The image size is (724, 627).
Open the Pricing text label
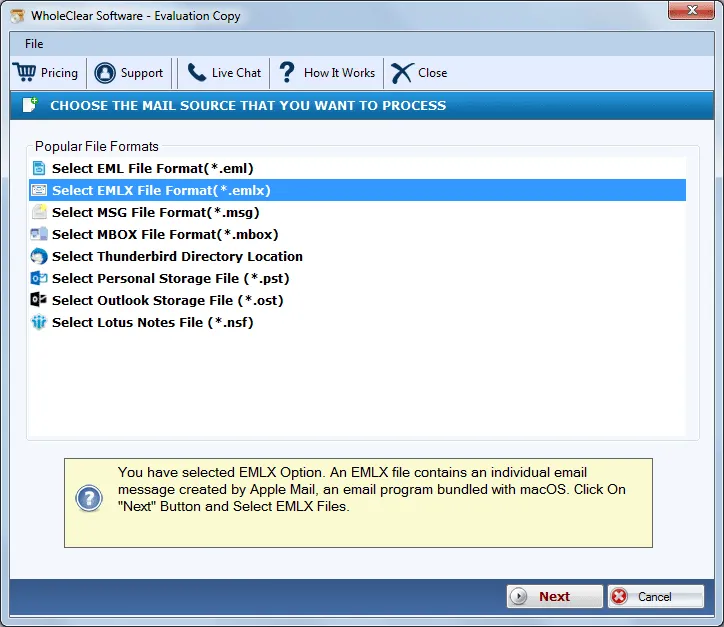tap(59, 73)
